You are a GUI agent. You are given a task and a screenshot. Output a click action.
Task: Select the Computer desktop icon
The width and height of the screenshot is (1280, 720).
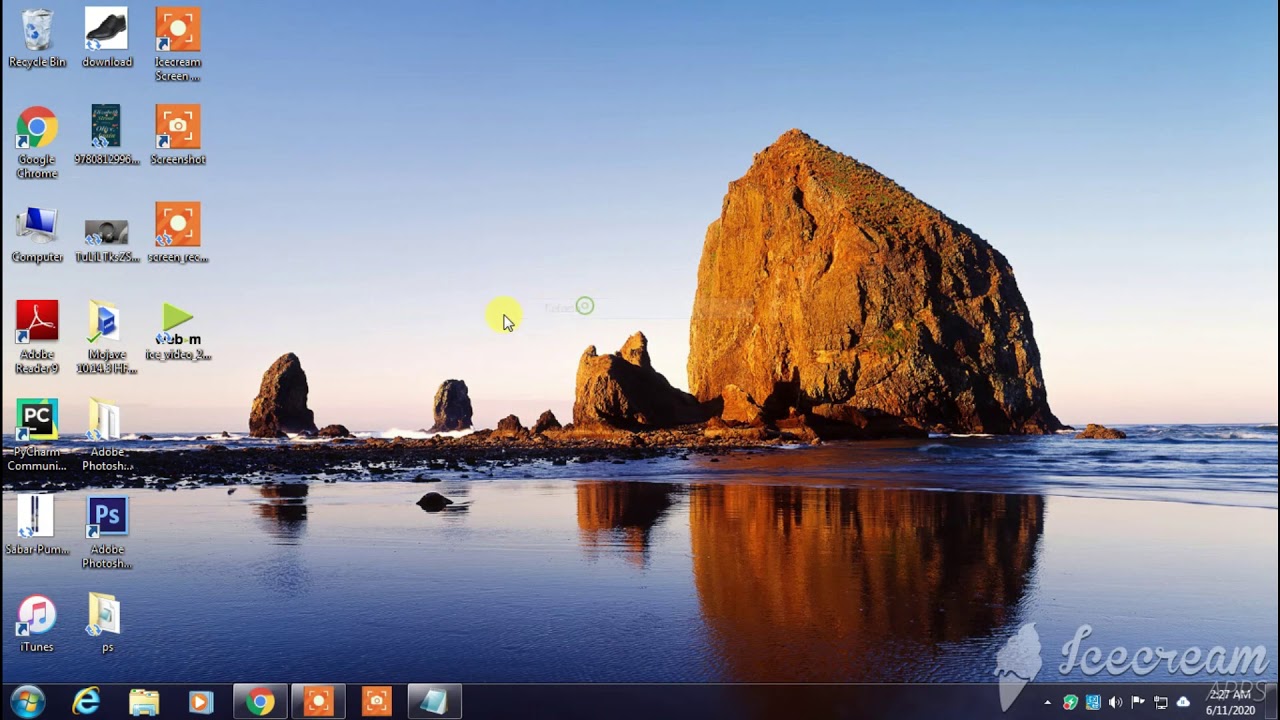pos(37,235)
